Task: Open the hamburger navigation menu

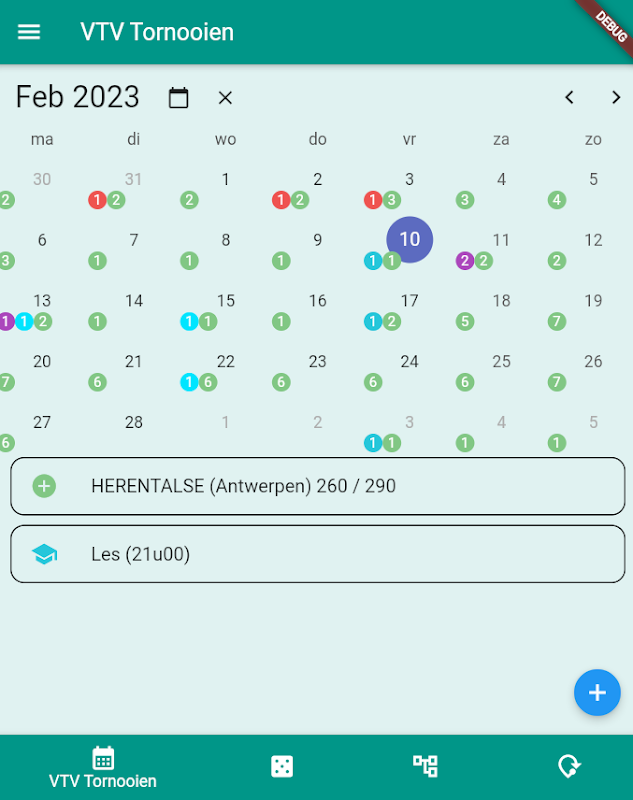Action: [x=29, y=32]
